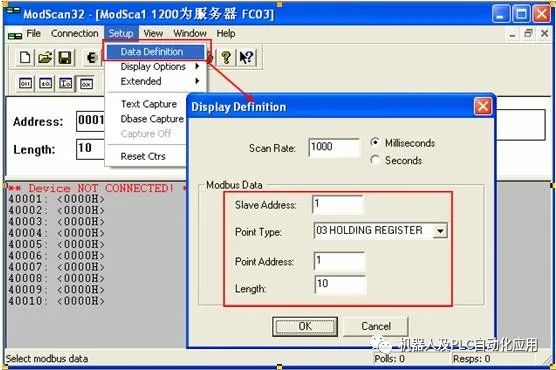Open the View menu
Screen dimensions: 556x370
(x=153, y=34)
